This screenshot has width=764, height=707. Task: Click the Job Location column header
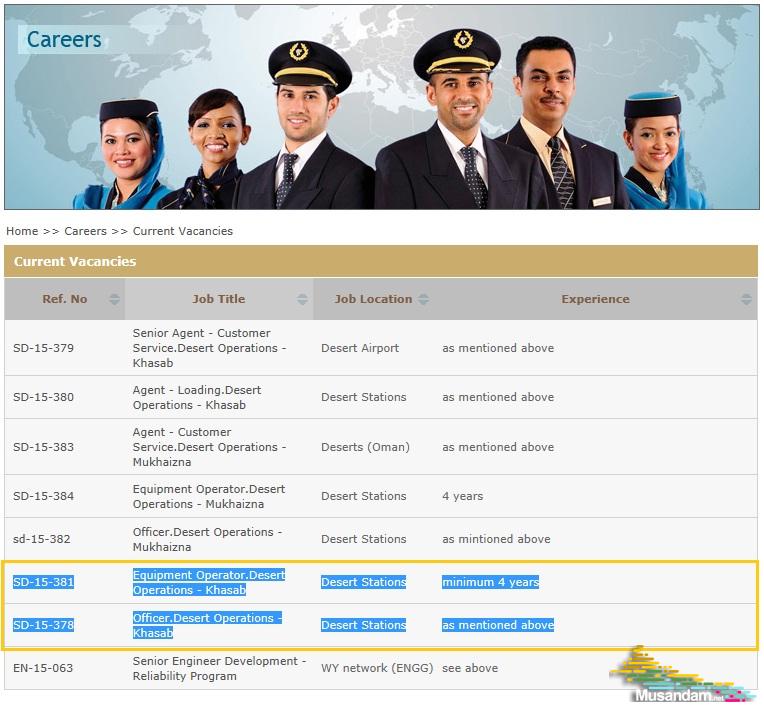click(373, 299)
